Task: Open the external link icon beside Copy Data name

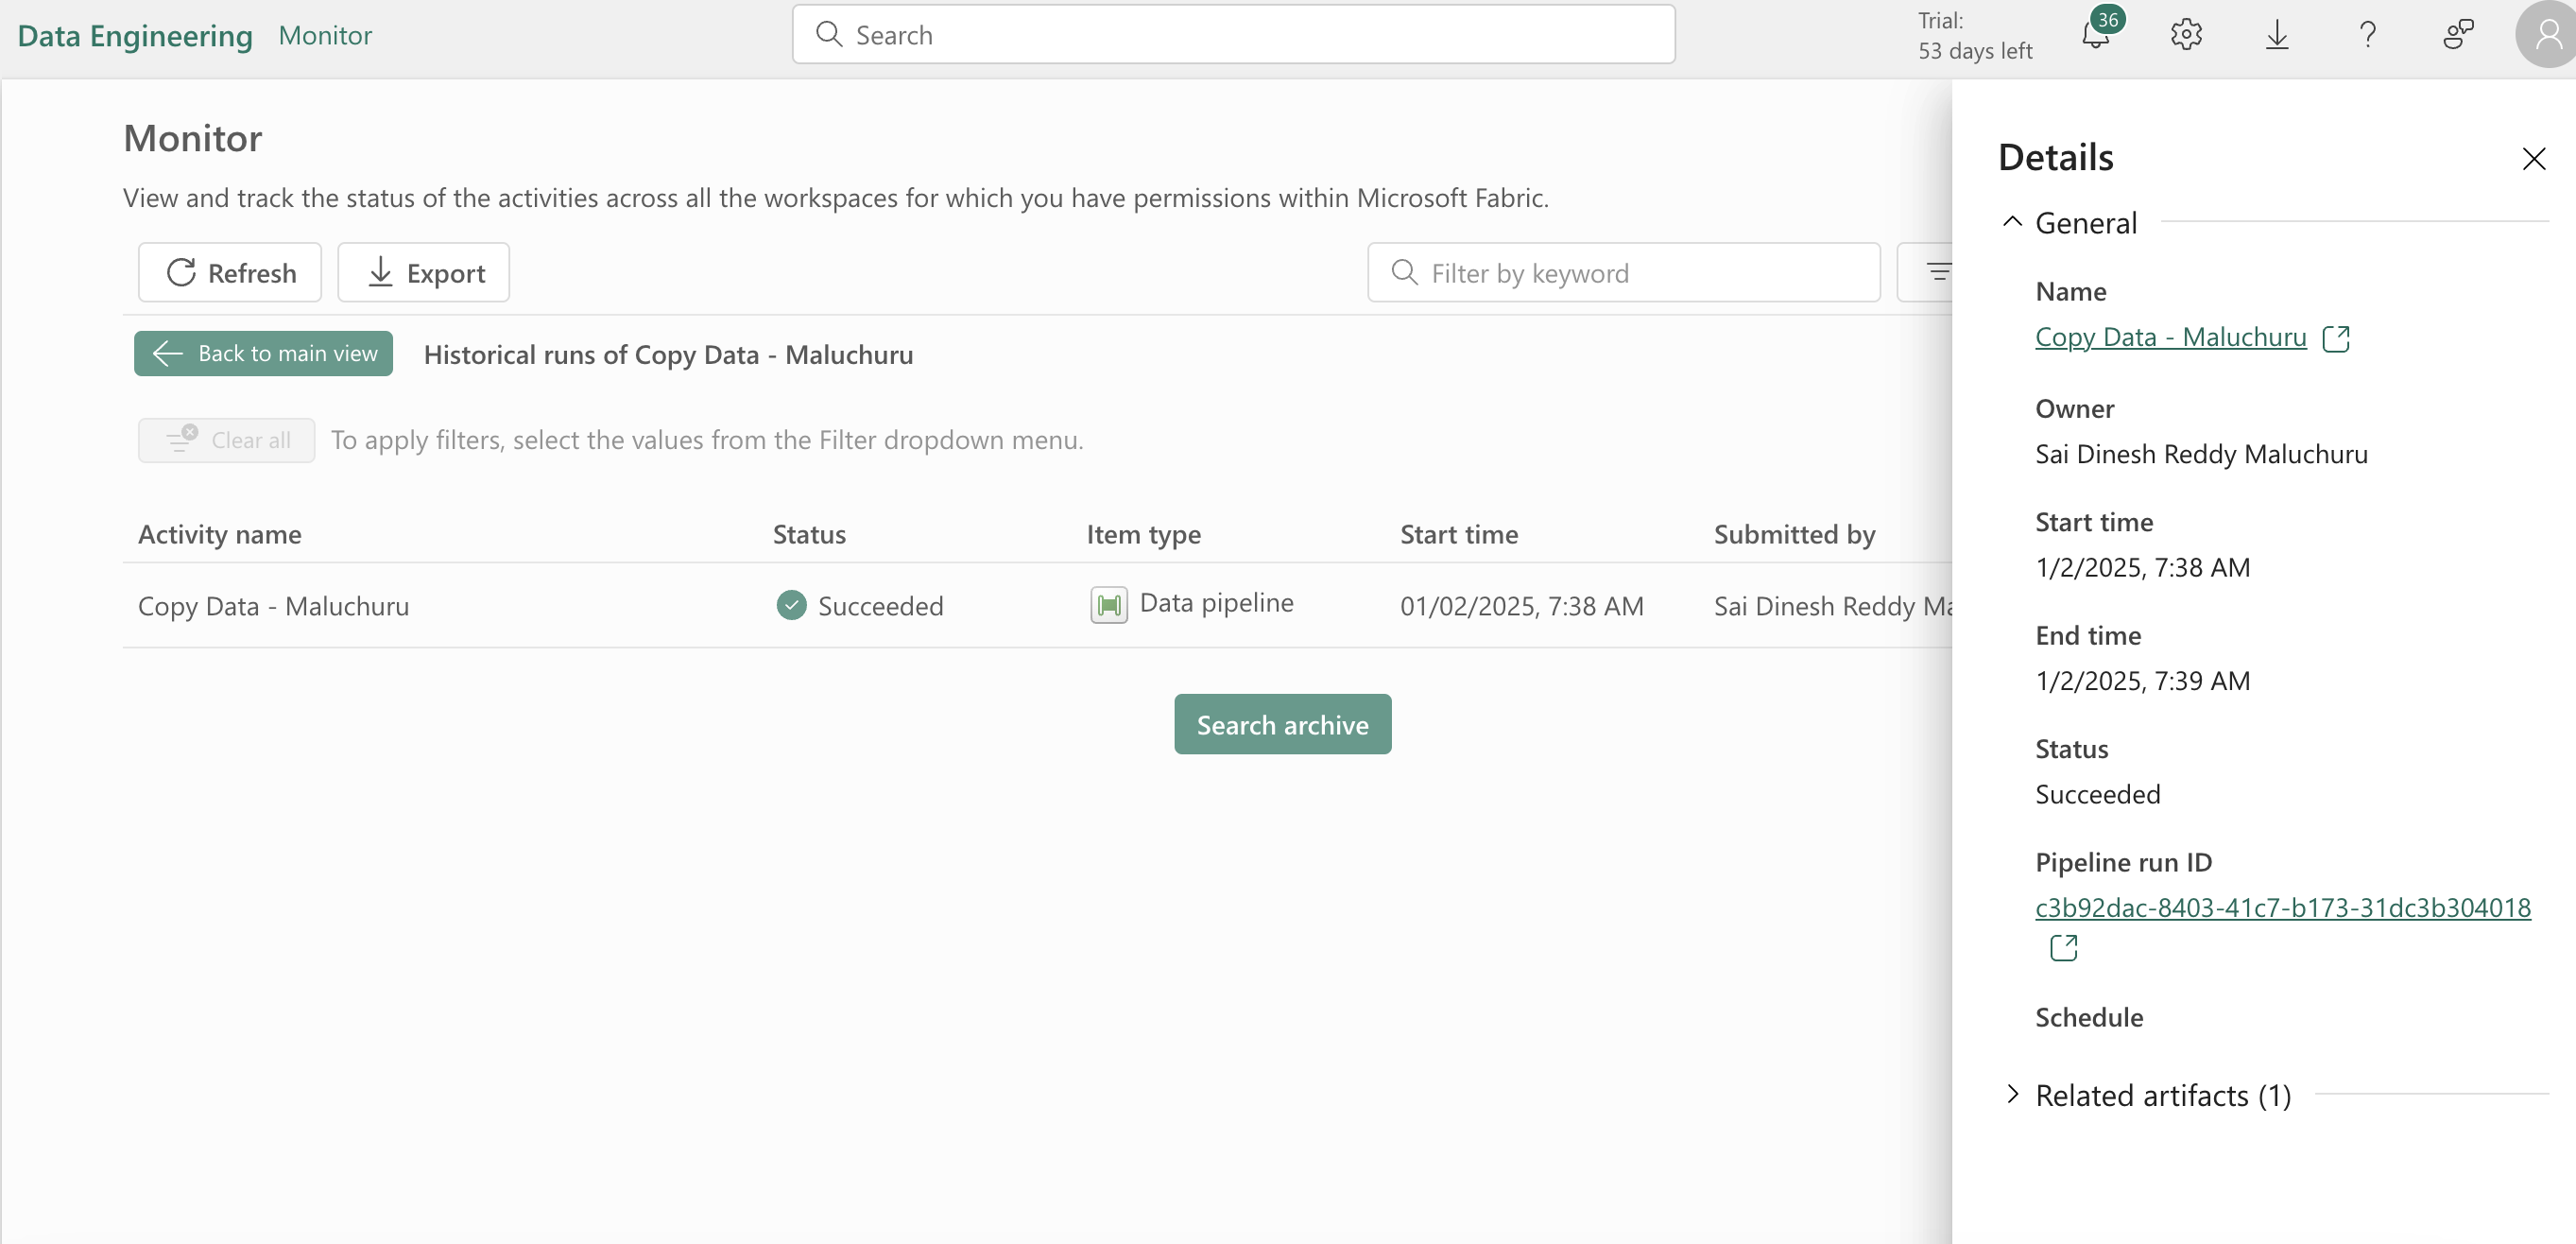Action: click(x=2336, y=339)
